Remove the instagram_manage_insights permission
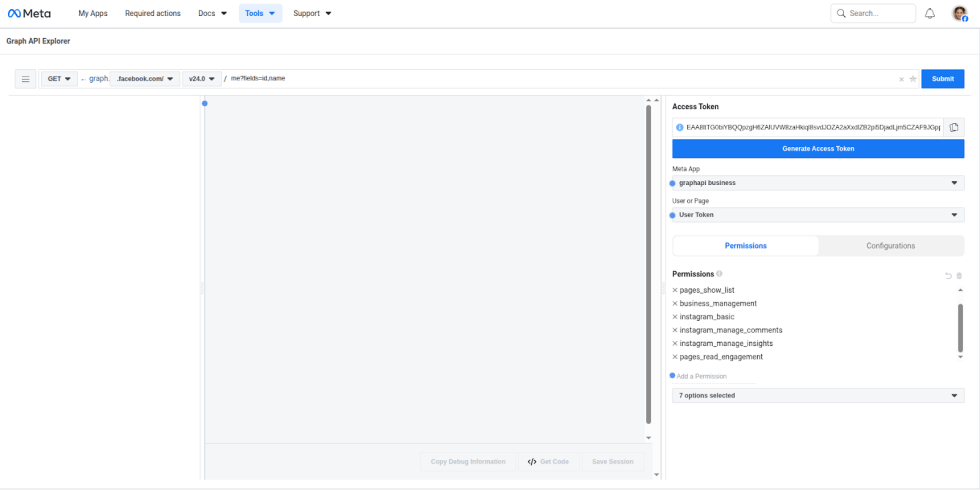 [675, 344]
